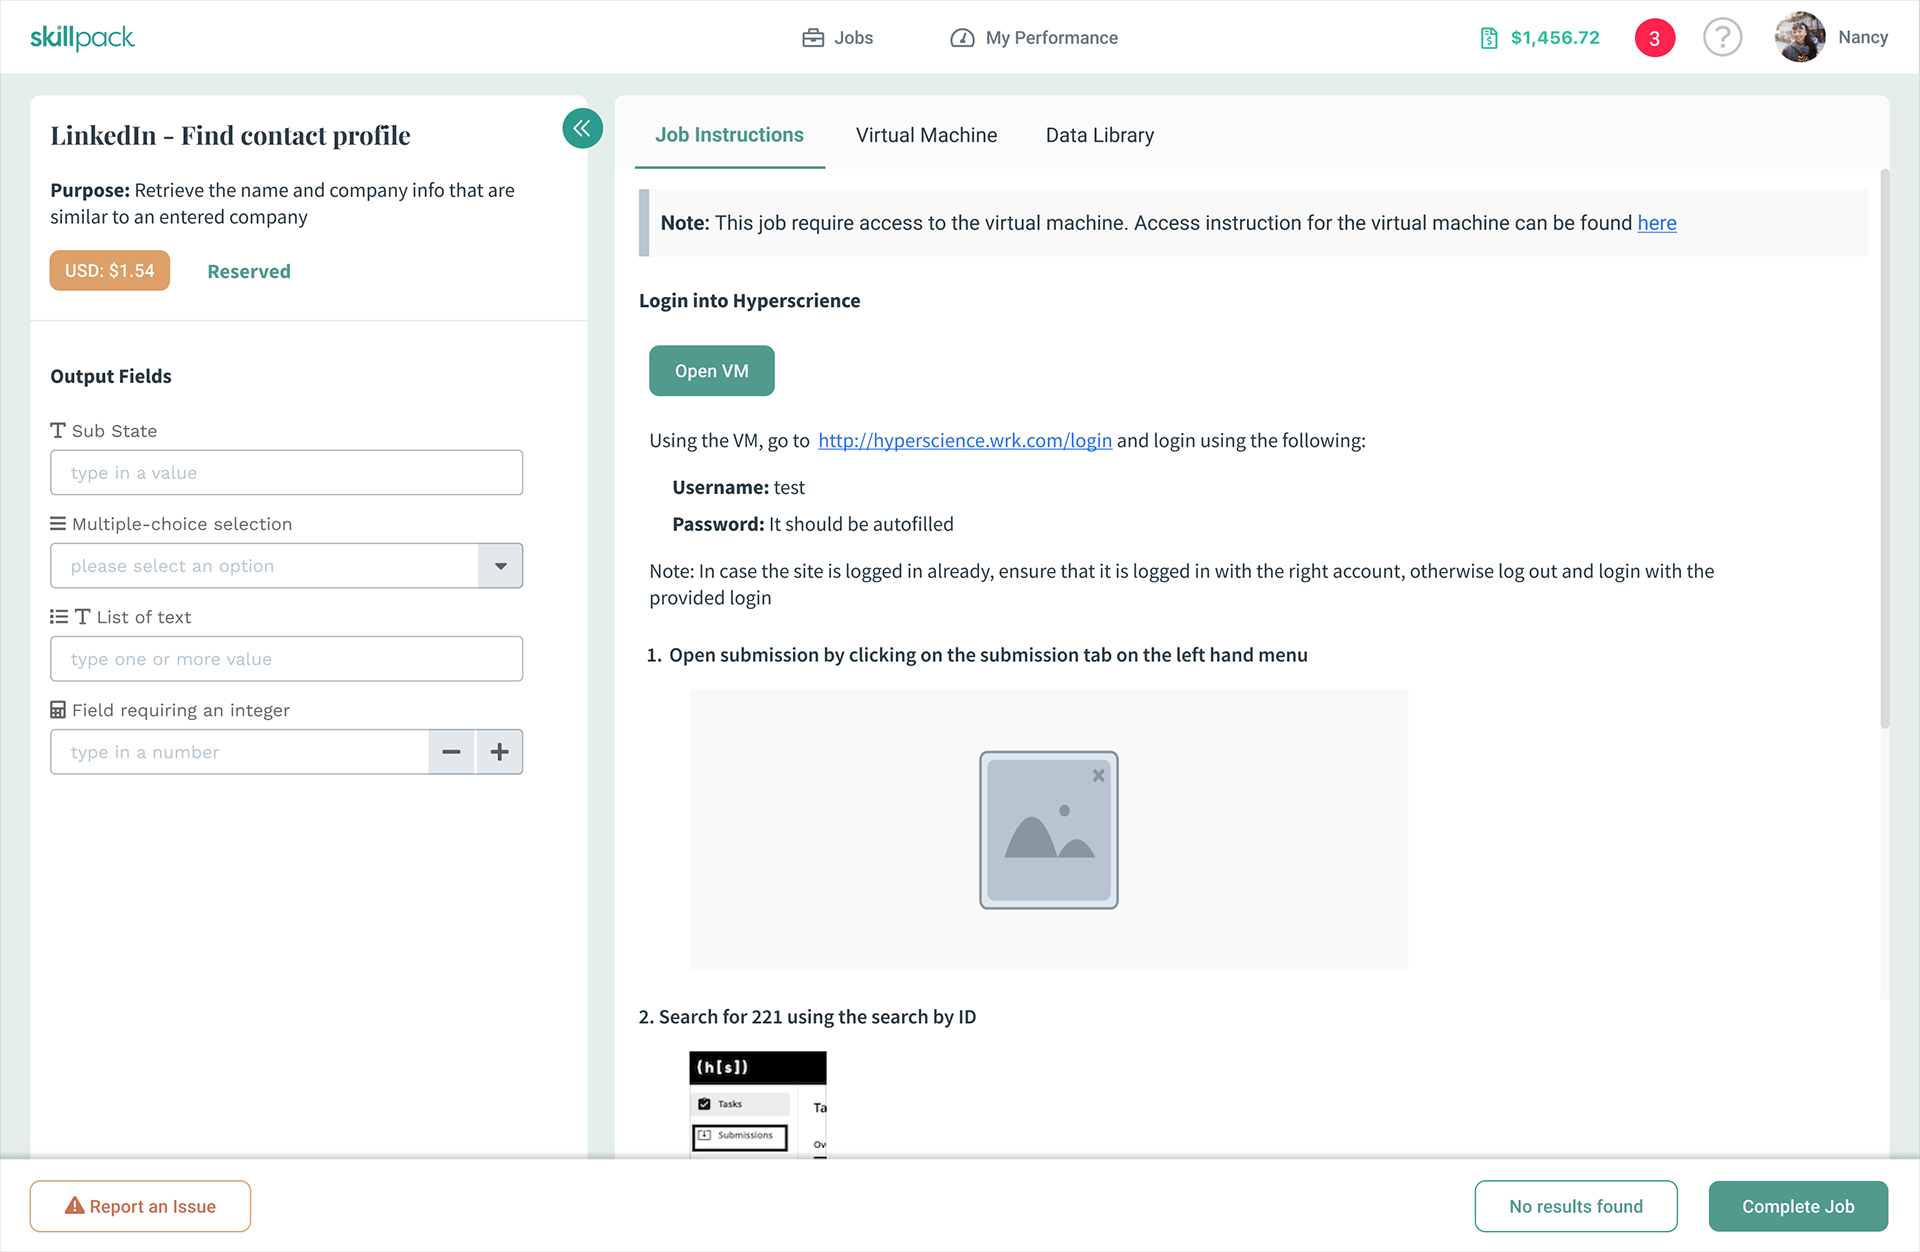Click the broken image placeholder in step 1
1920x1252 pixels.
[x=1049, y=830]
